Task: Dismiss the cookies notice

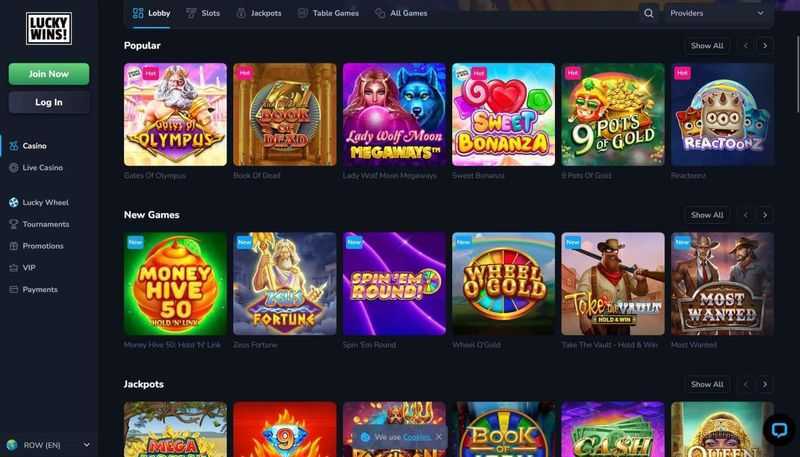Action: click(x=439, y=437)
